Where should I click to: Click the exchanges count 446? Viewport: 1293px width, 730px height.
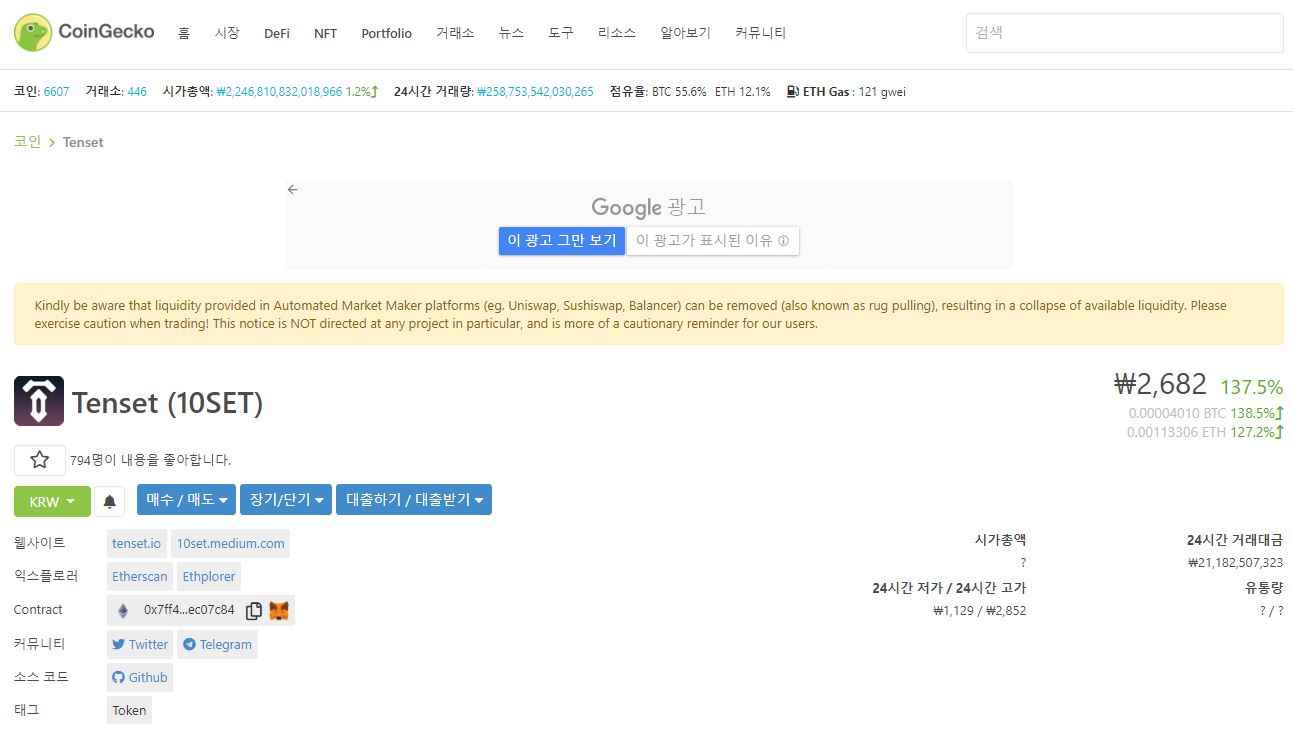pyautogui.click(x=137, y=91)
